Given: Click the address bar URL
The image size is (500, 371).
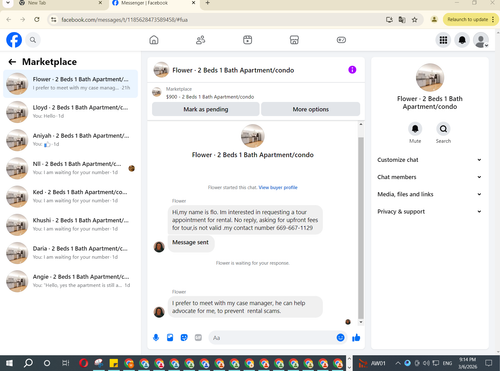Looking at the screenshot, I should point(124,20).
